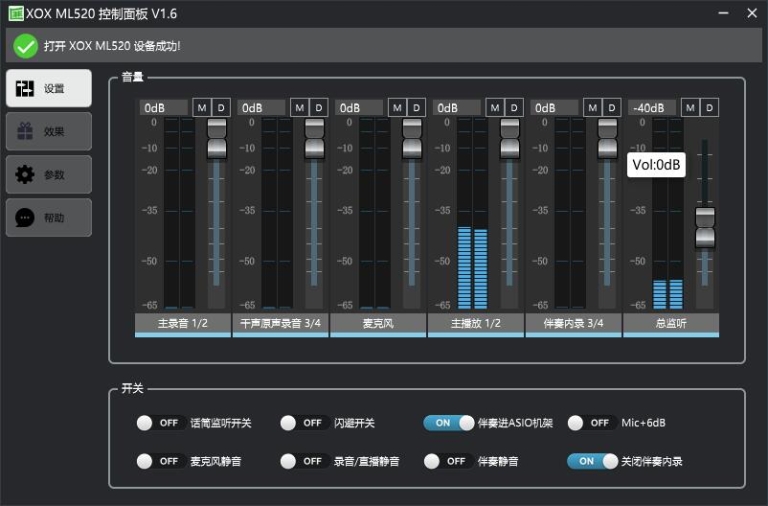The height and width of the screenshot is (506, 768).
Task: Click the 伴奏内录 3/4 fader knob
Action: (x=607, y=138)
